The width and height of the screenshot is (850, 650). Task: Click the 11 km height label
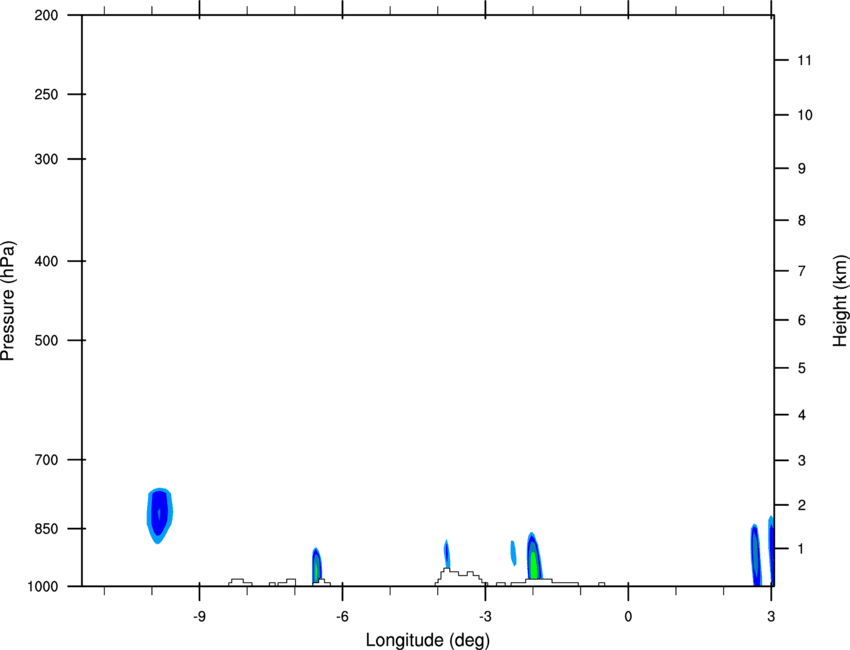click(804, 60)
